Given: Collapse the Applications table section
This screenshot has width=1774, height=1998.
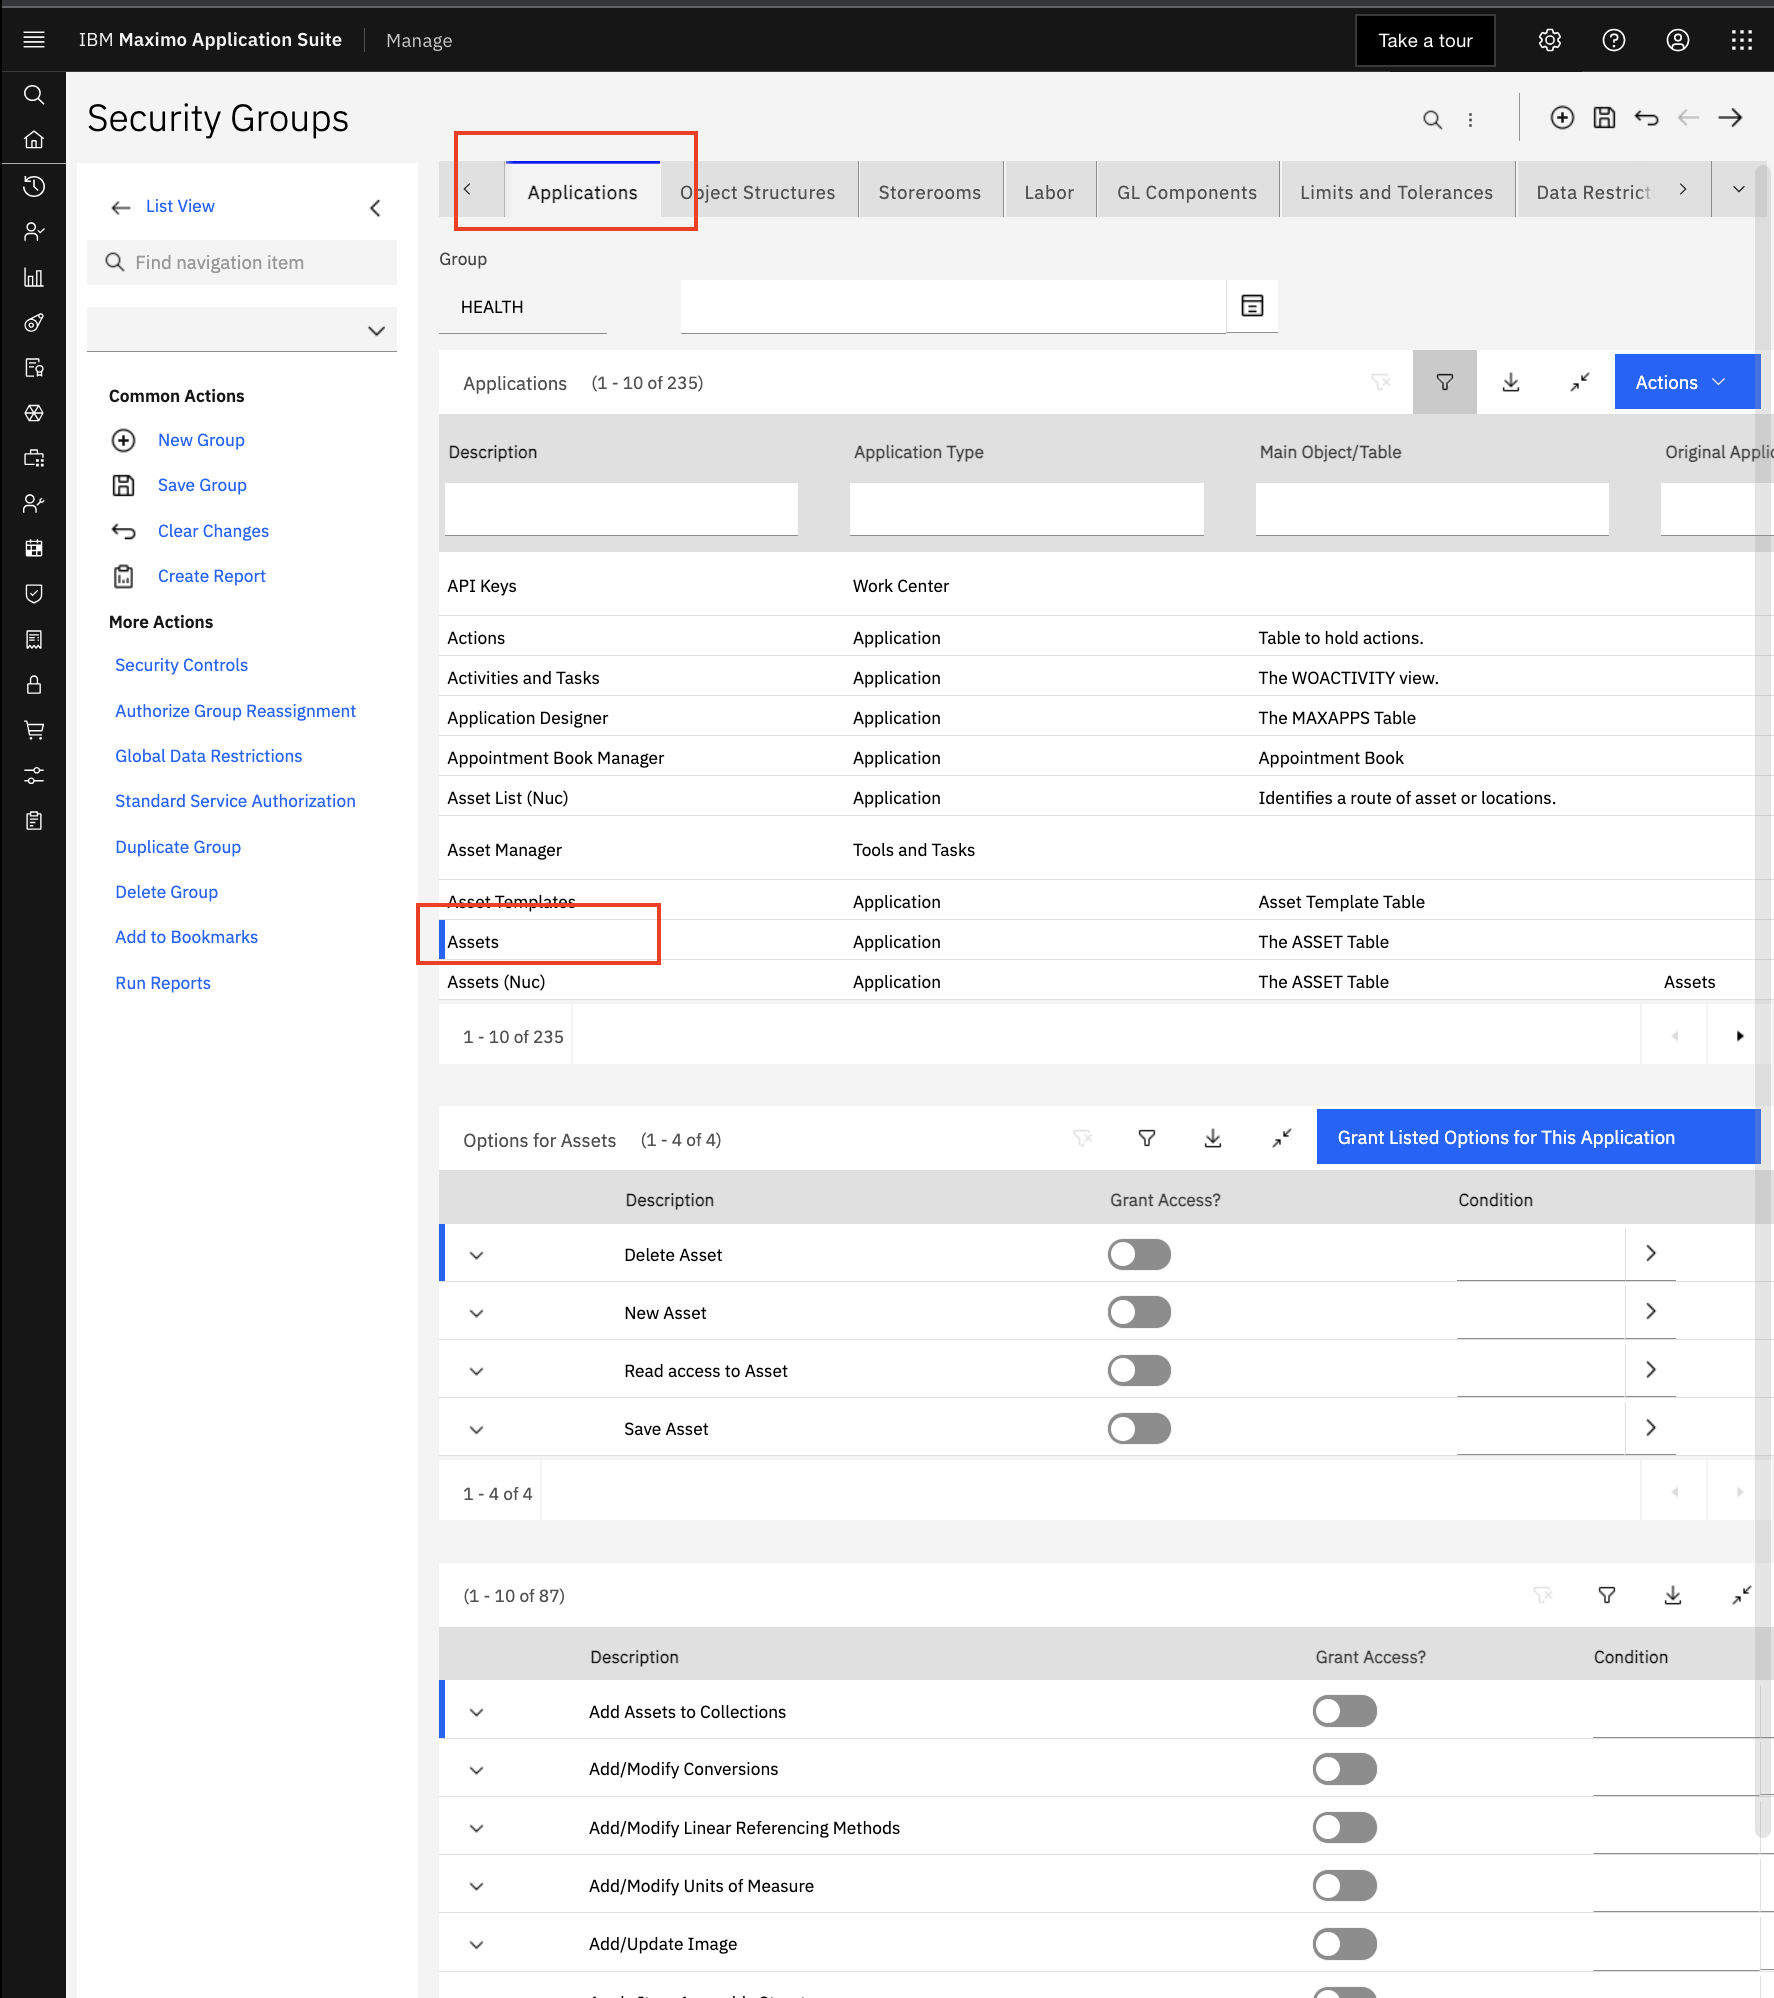Looking at the screenshot, I should [1580, 382].
